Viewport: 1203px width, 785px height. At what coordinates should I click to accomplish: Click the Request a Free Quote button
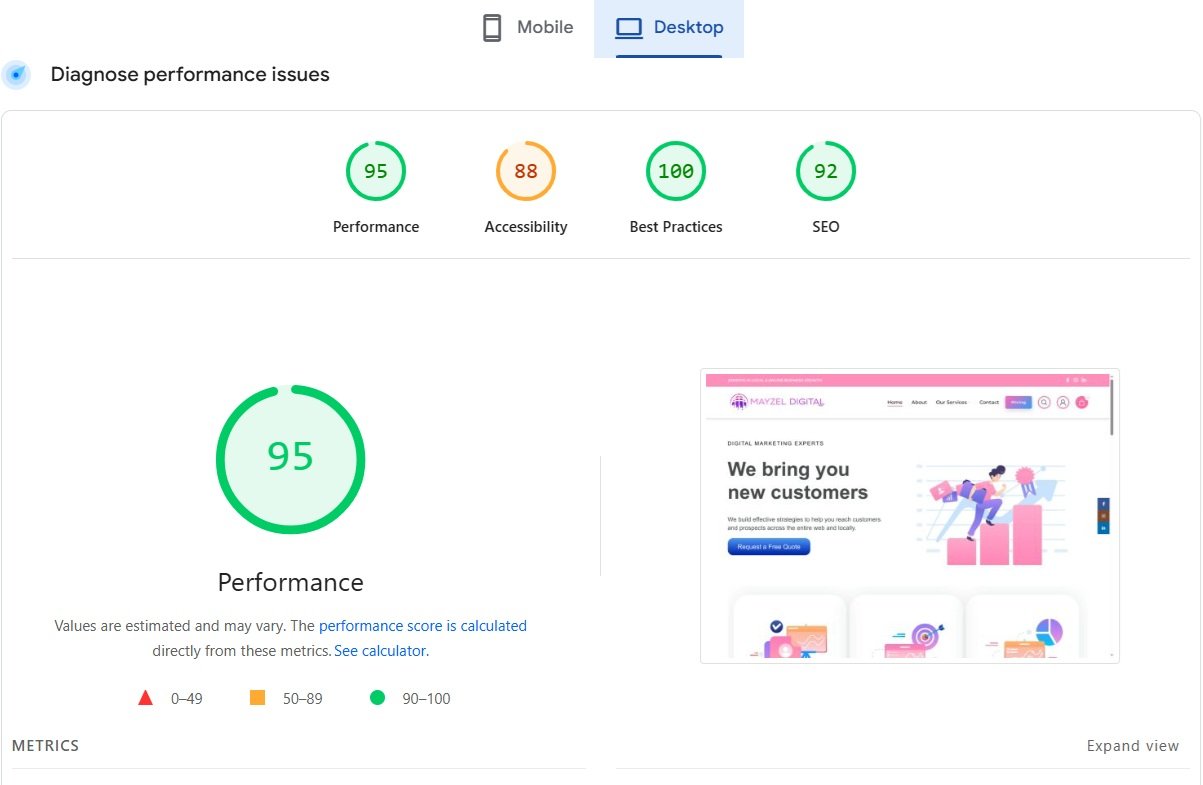768,546
